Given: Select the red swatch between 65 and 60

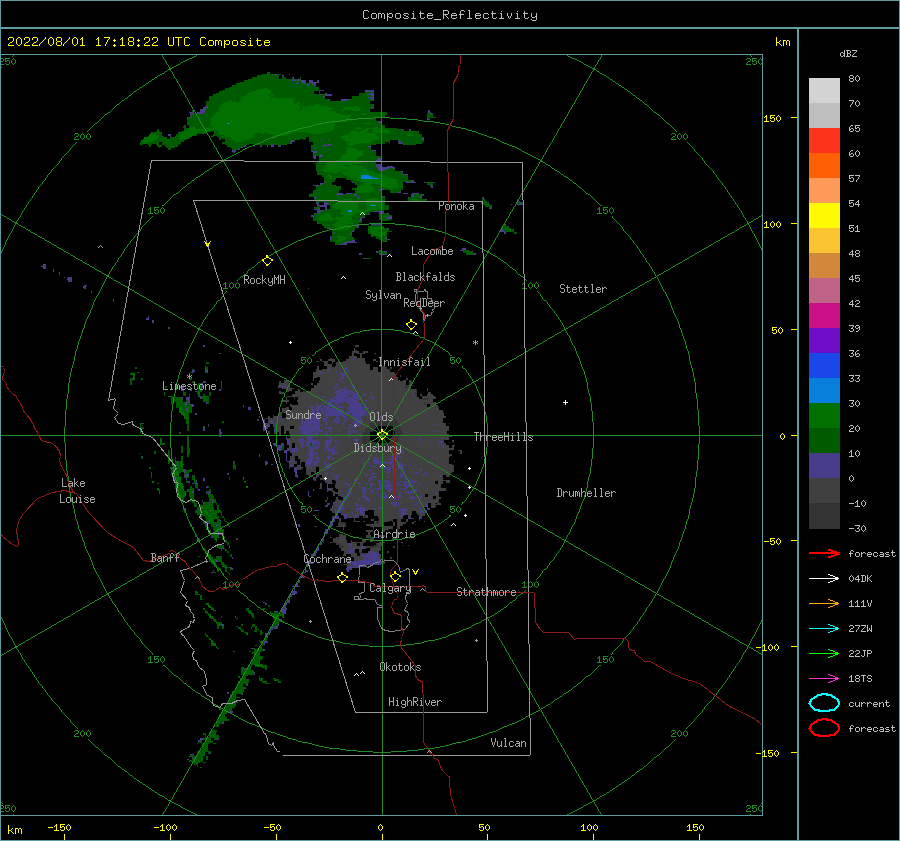Looking at the screenshot, I should [824, 140].
